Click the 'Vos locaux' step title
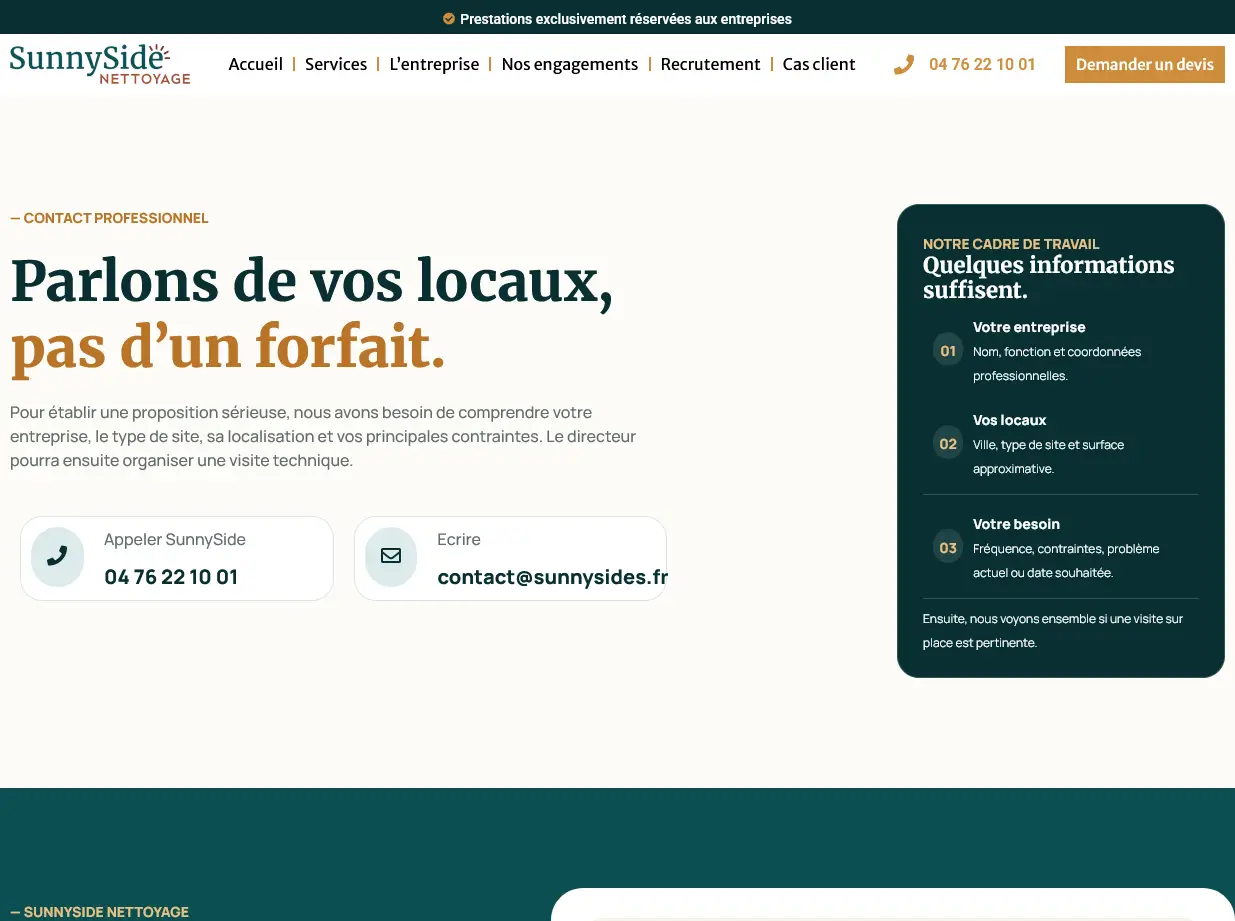The image size is (1235, 921). 1010,420
